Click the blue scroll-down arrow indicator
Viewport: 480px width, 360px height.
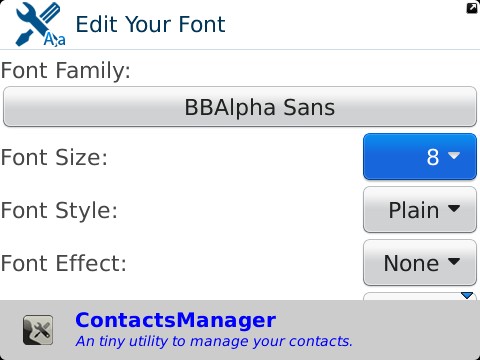click(x=467, y=295)
